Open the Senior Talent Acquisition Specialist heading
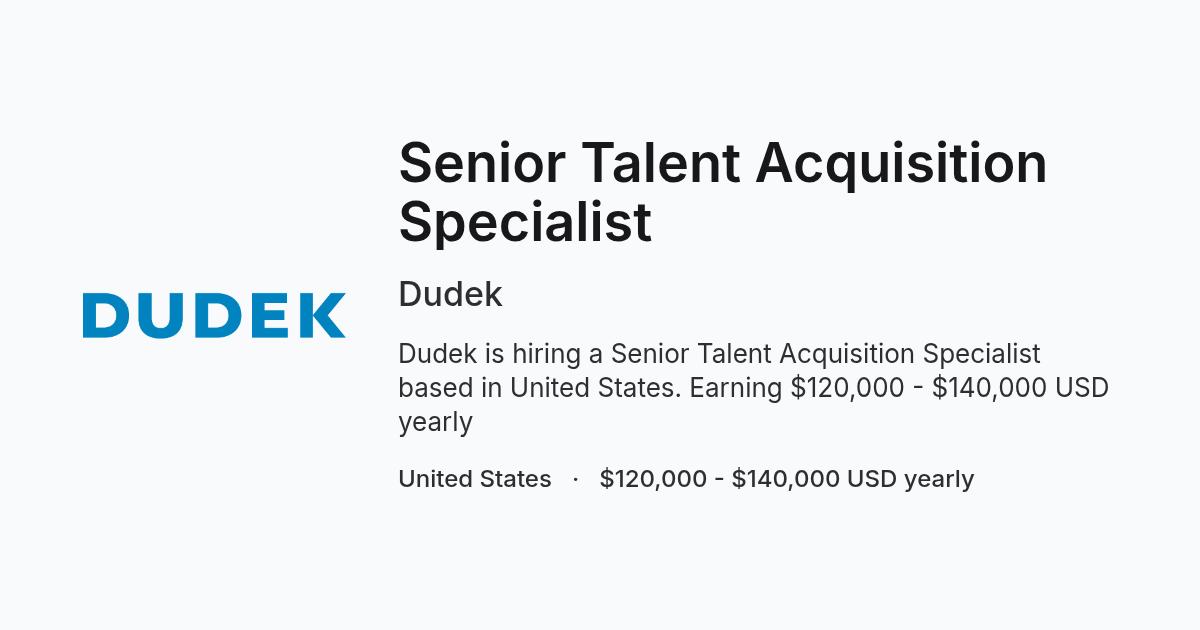The image size is (1200, 630). (723, 191)
